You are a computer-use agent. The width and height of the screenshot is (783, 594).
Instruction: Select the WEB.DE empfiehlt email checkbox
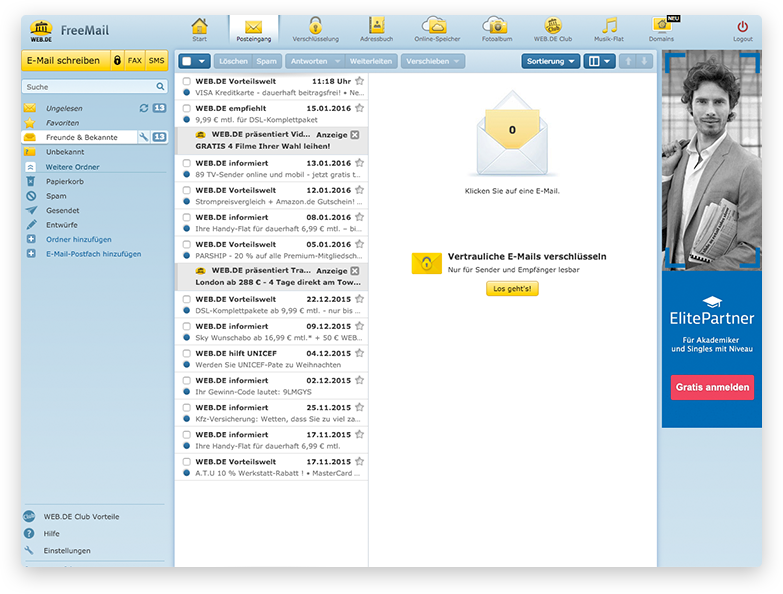(186, 108)
